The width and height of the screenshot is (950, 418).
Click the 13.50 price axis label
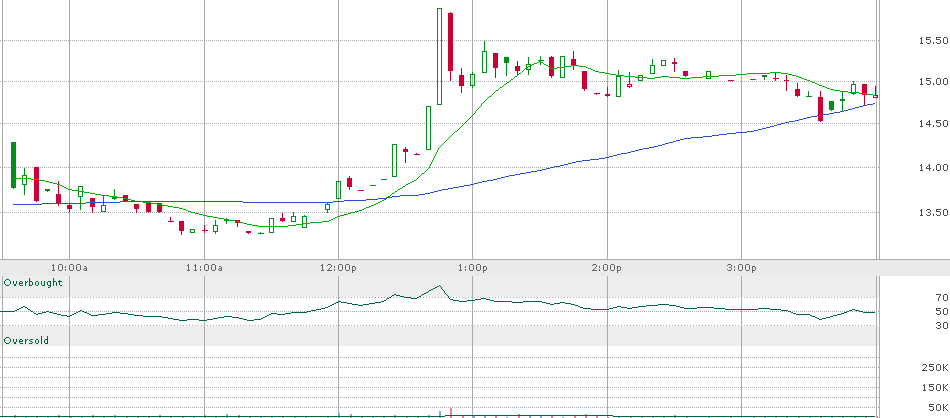coord(934,213)
